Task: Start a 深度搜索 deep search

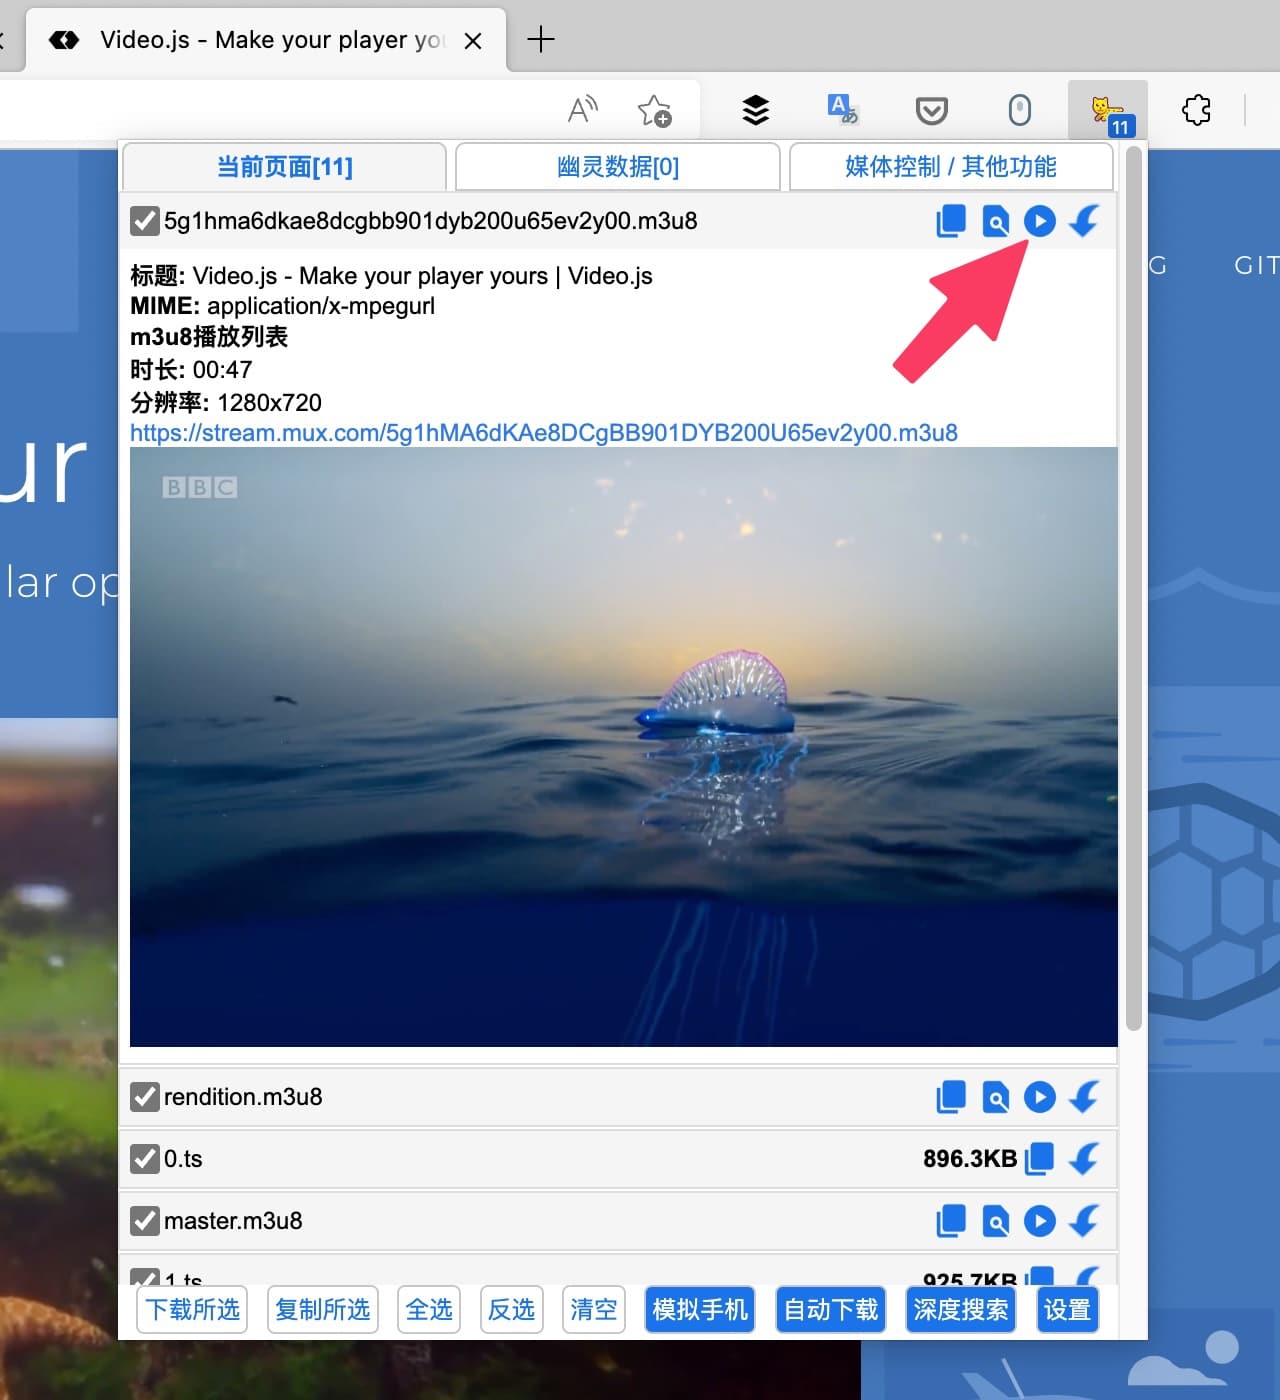Action: tap(959, 1309)
